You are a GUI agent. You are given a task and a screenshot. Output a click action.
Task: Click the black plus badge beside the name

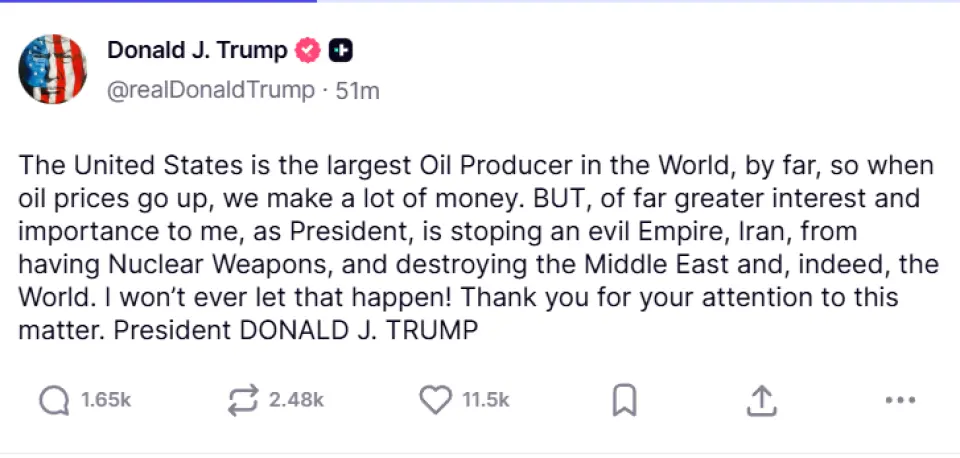(x=340, y=50)
